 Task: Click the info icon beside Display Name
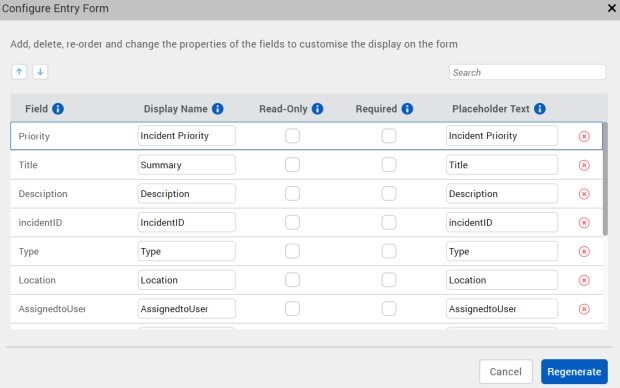[217, 109]
